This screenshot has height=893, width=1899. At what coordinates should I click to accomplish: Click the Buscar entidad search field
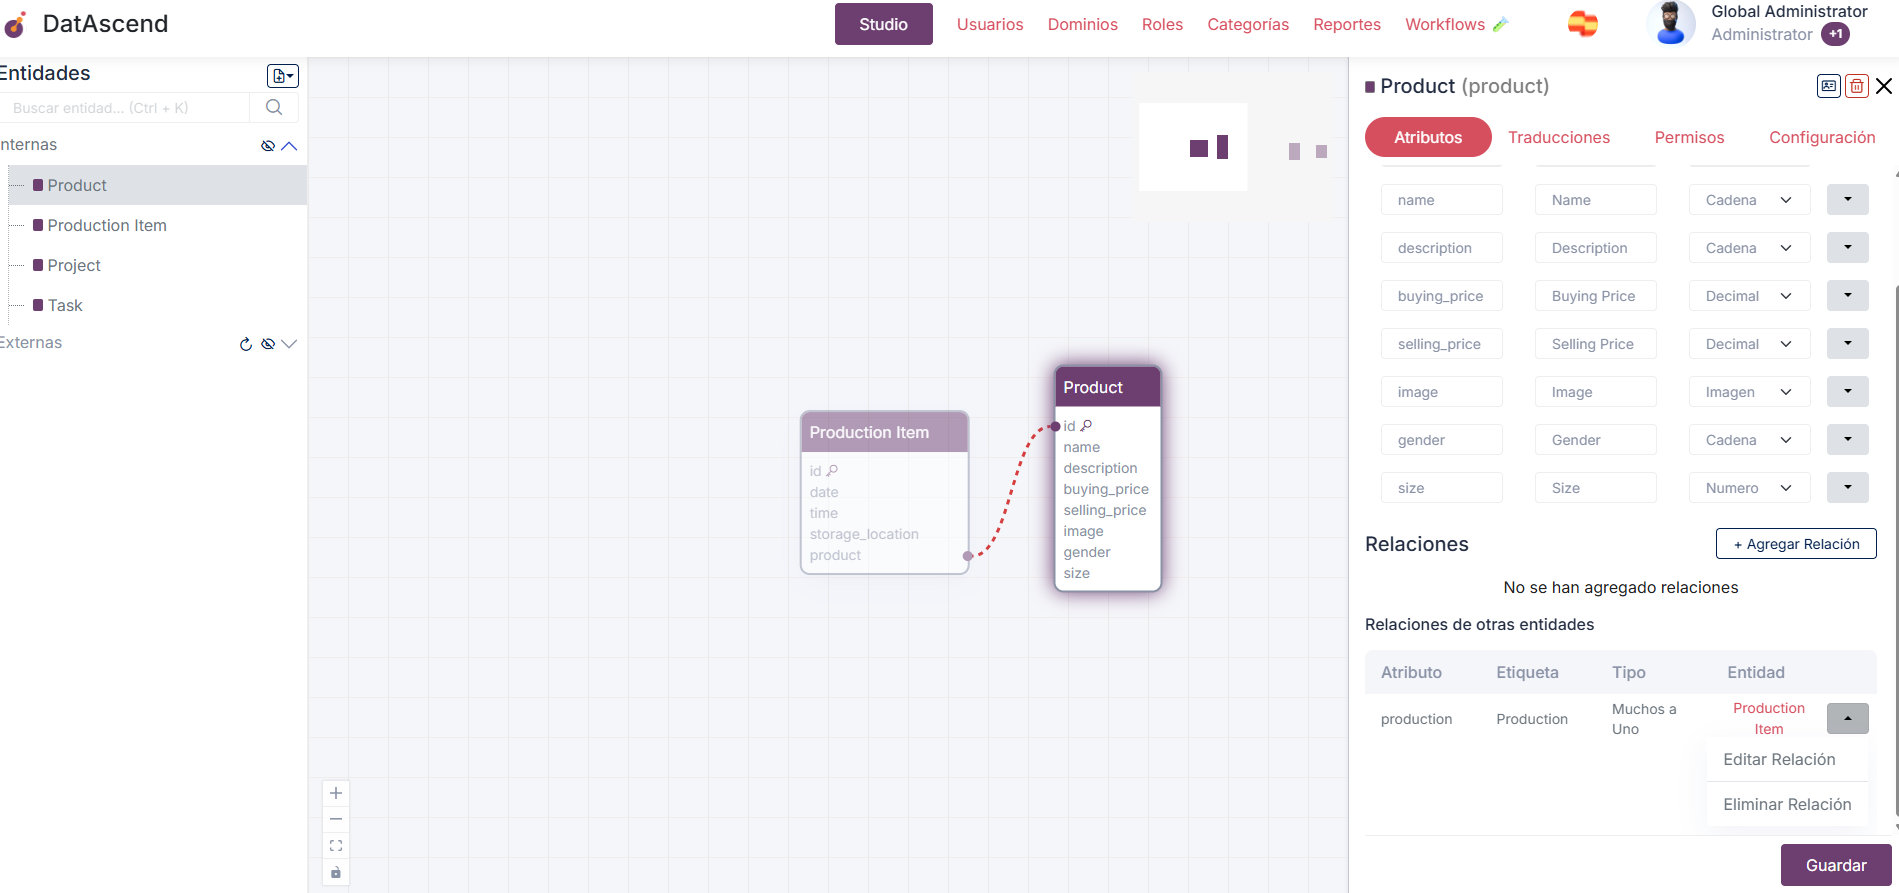point(125,108)
